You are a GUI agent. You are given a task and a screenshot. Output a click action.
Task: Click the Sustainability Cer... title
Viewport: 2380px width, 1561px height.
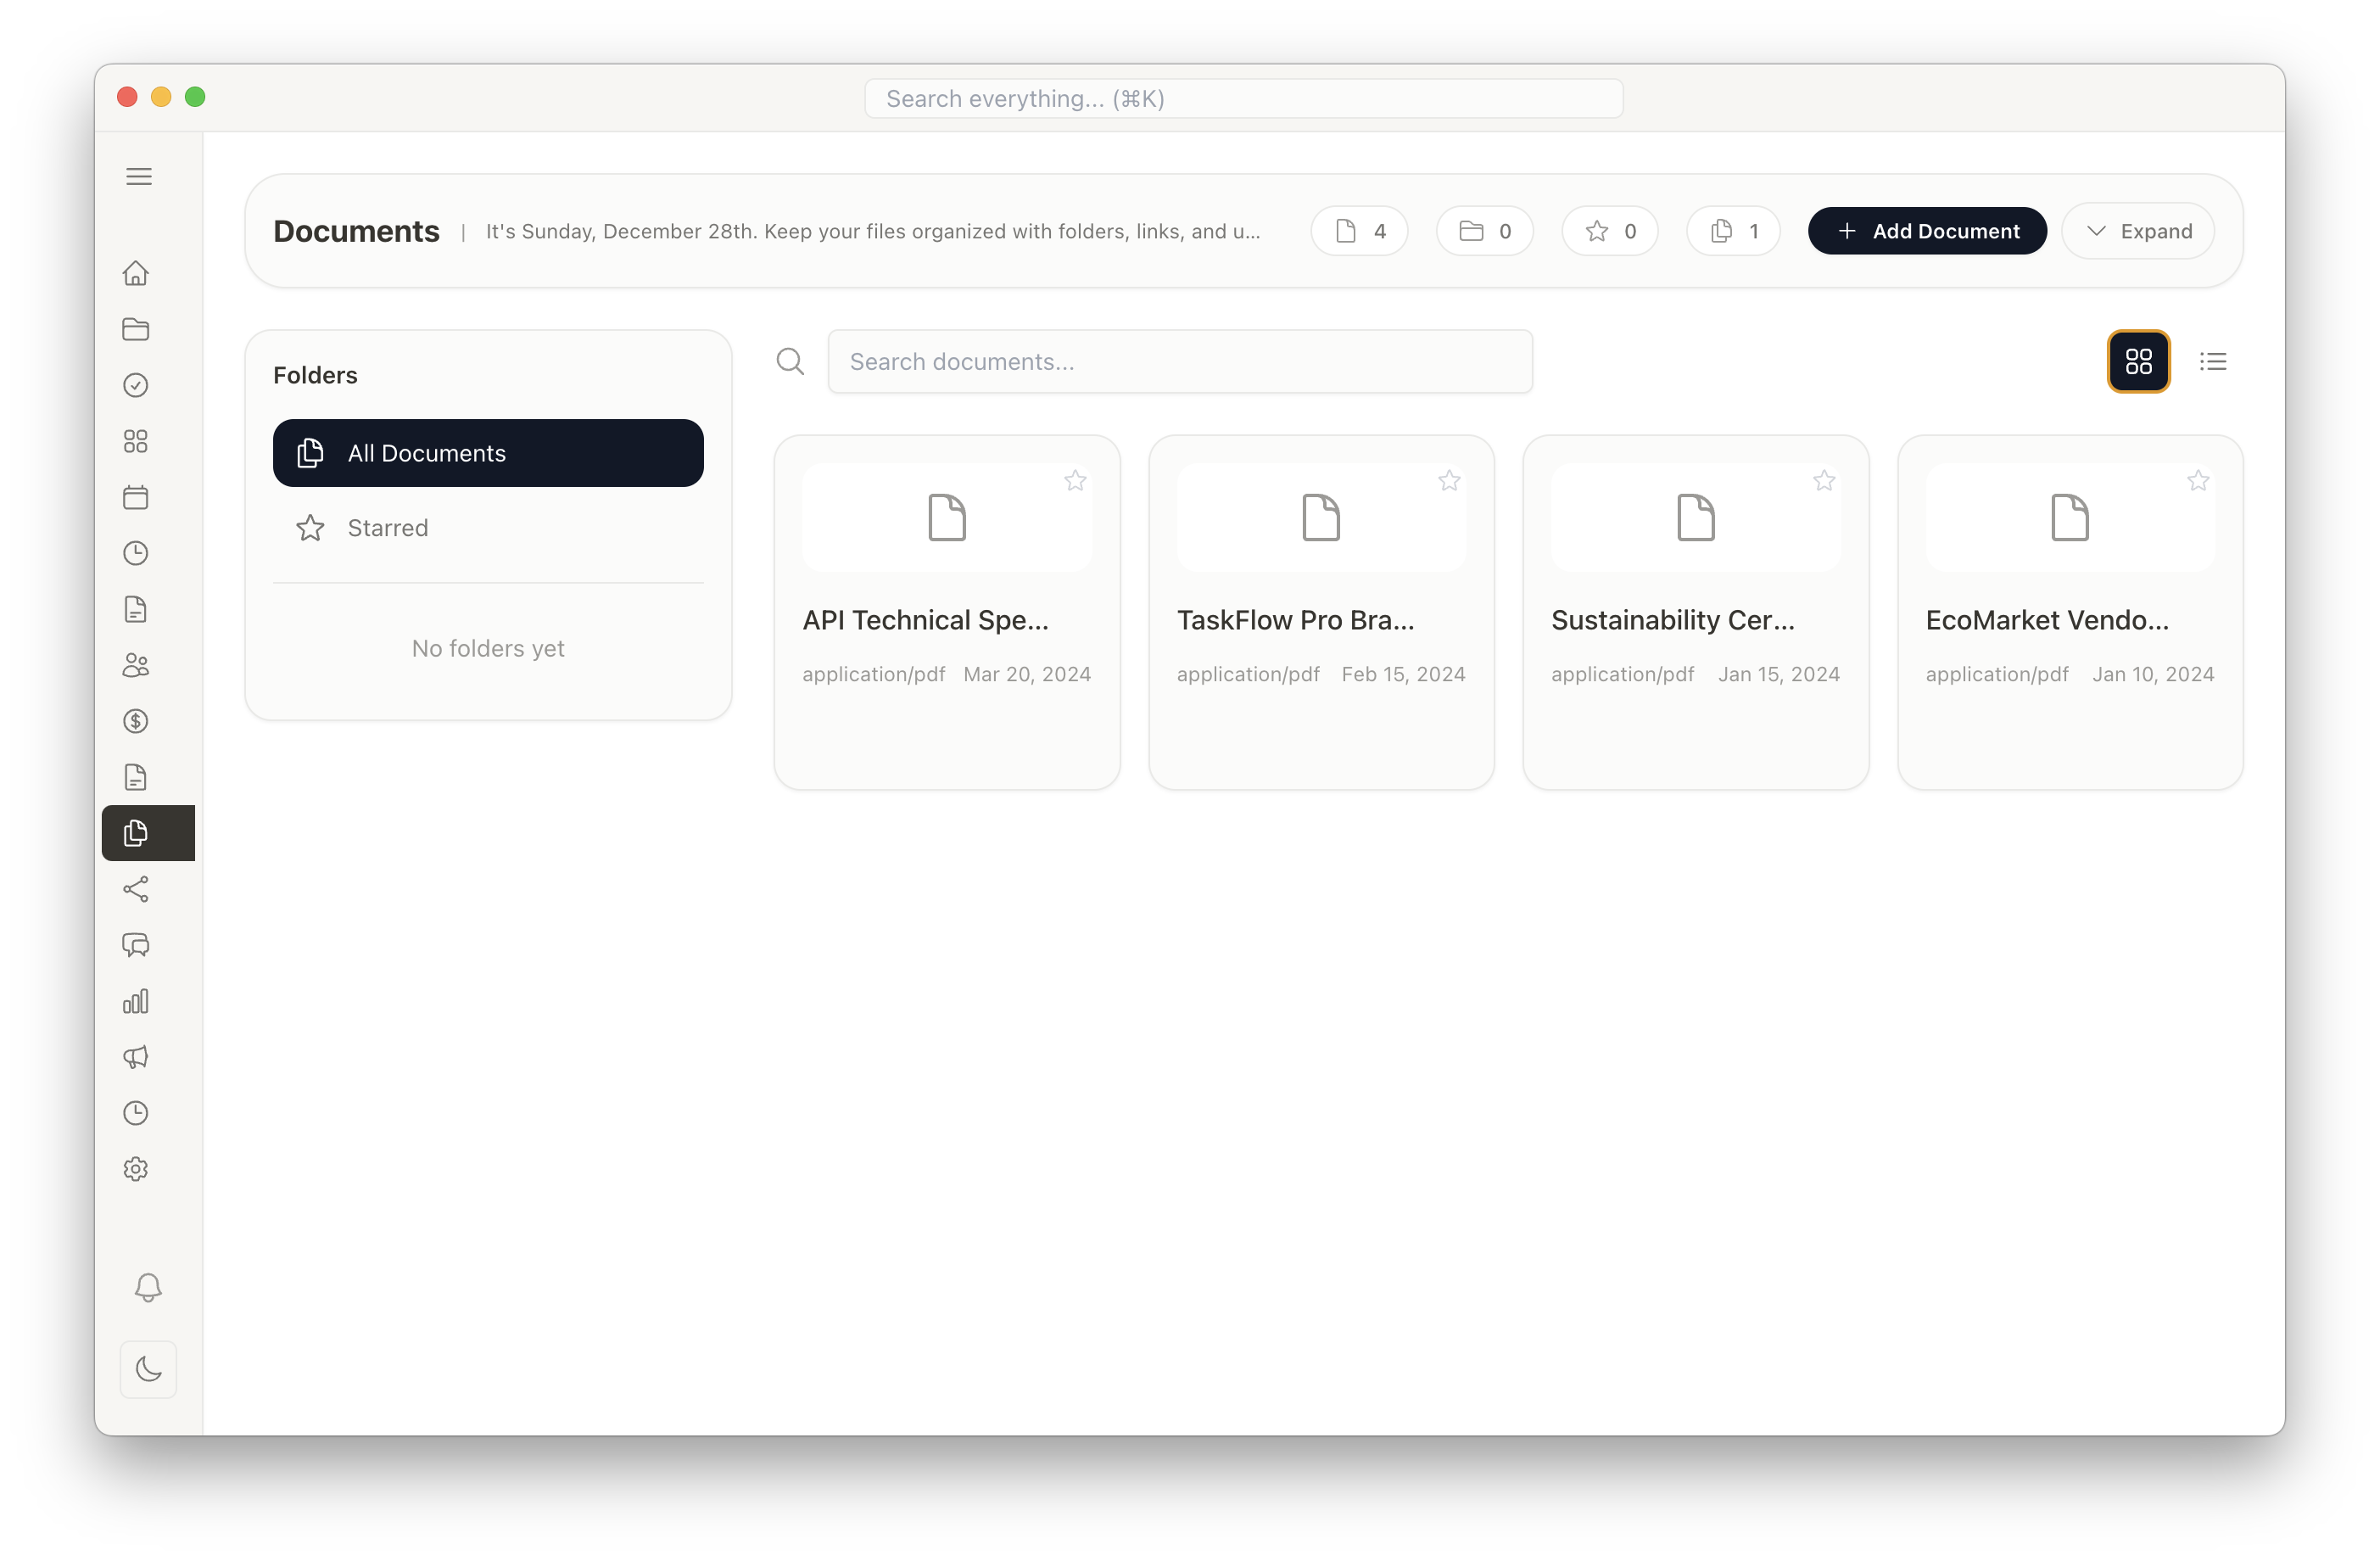[1673, 620]
